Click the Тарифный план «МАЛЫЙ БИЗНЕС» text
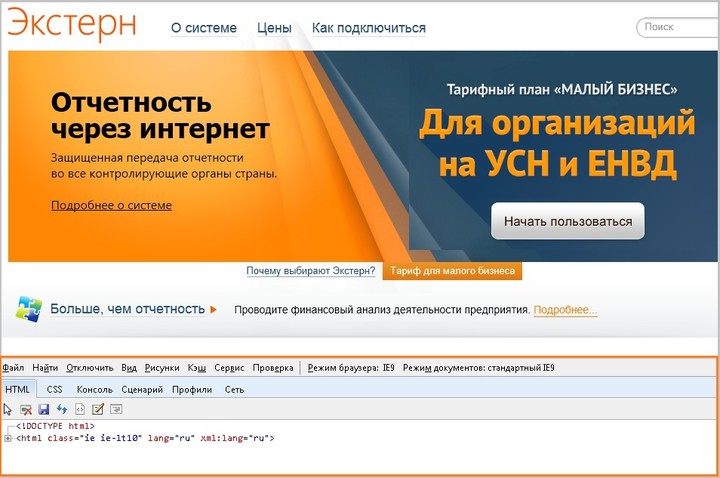The height and width of the screenshot is (478, 720). pos(562,89)
